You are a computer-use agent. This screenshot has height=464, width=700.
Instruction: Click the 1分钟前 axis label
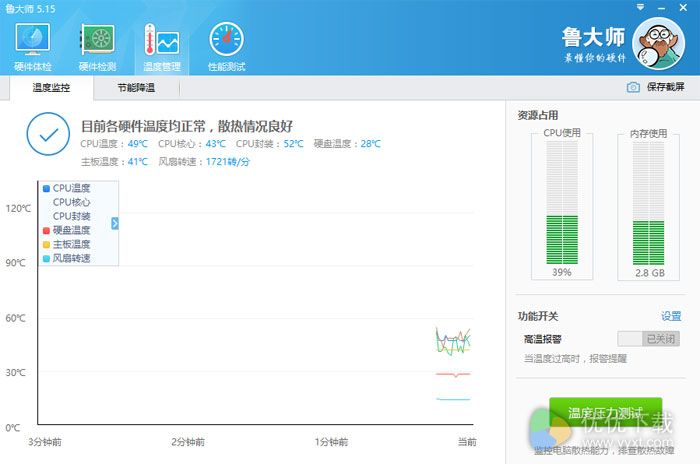click(331, 442)
